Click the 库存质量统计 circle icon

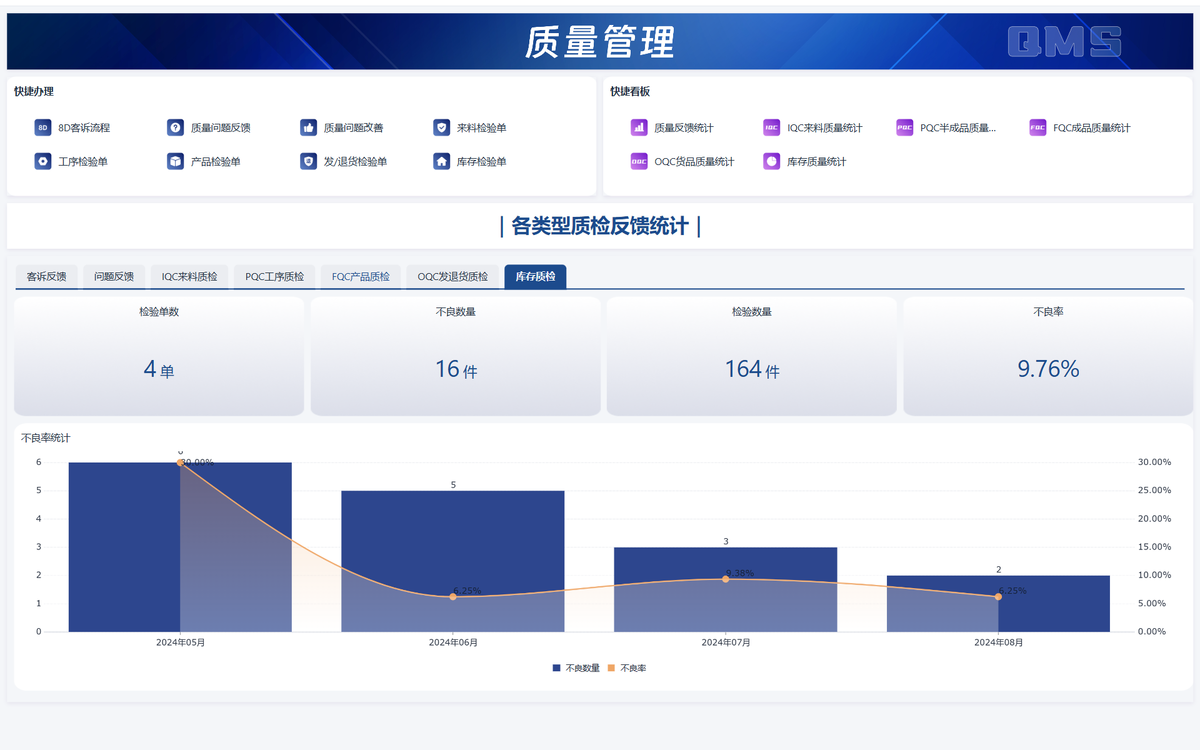click(771, 161)
